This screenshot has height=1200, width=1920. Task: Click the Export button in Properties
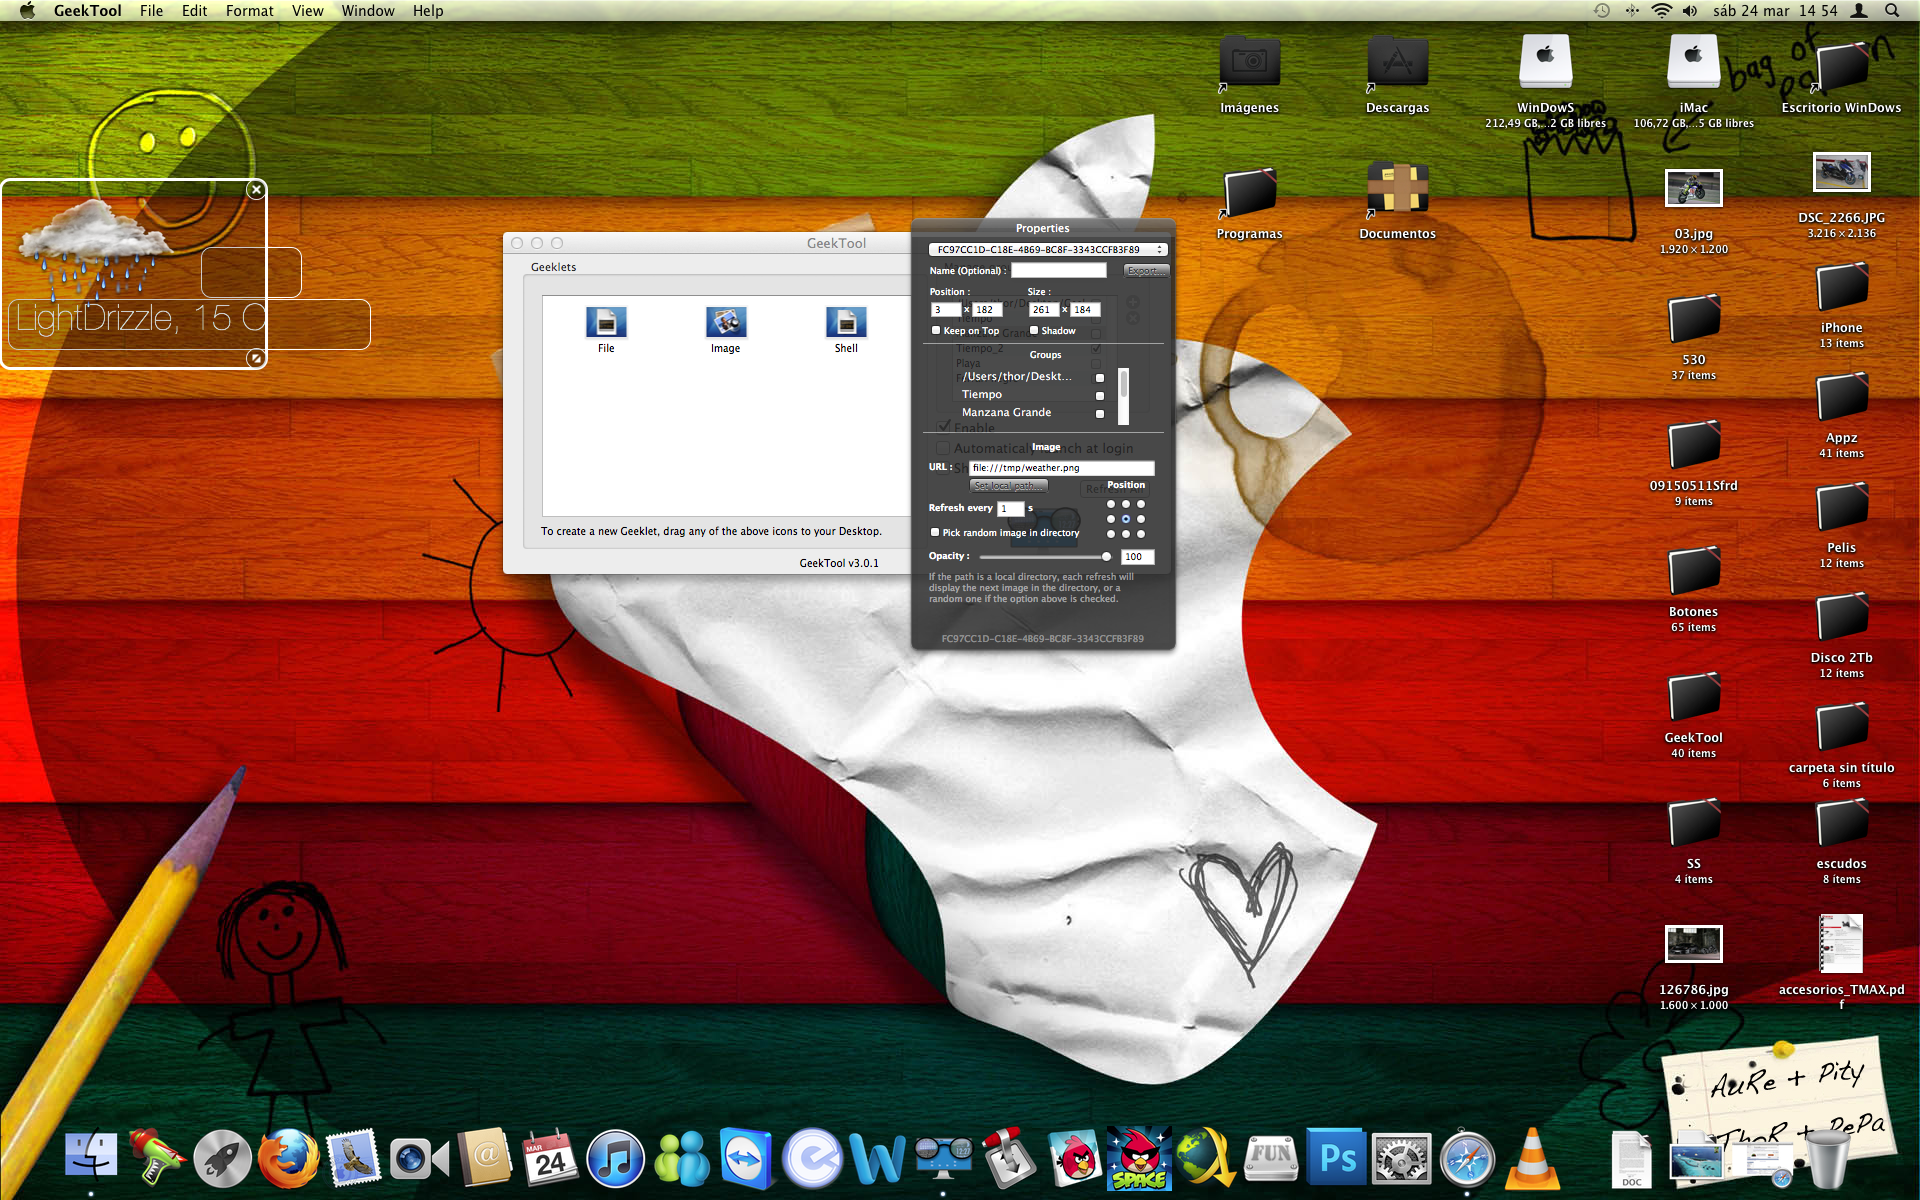pyautogui.click(x=1145, y=271)
